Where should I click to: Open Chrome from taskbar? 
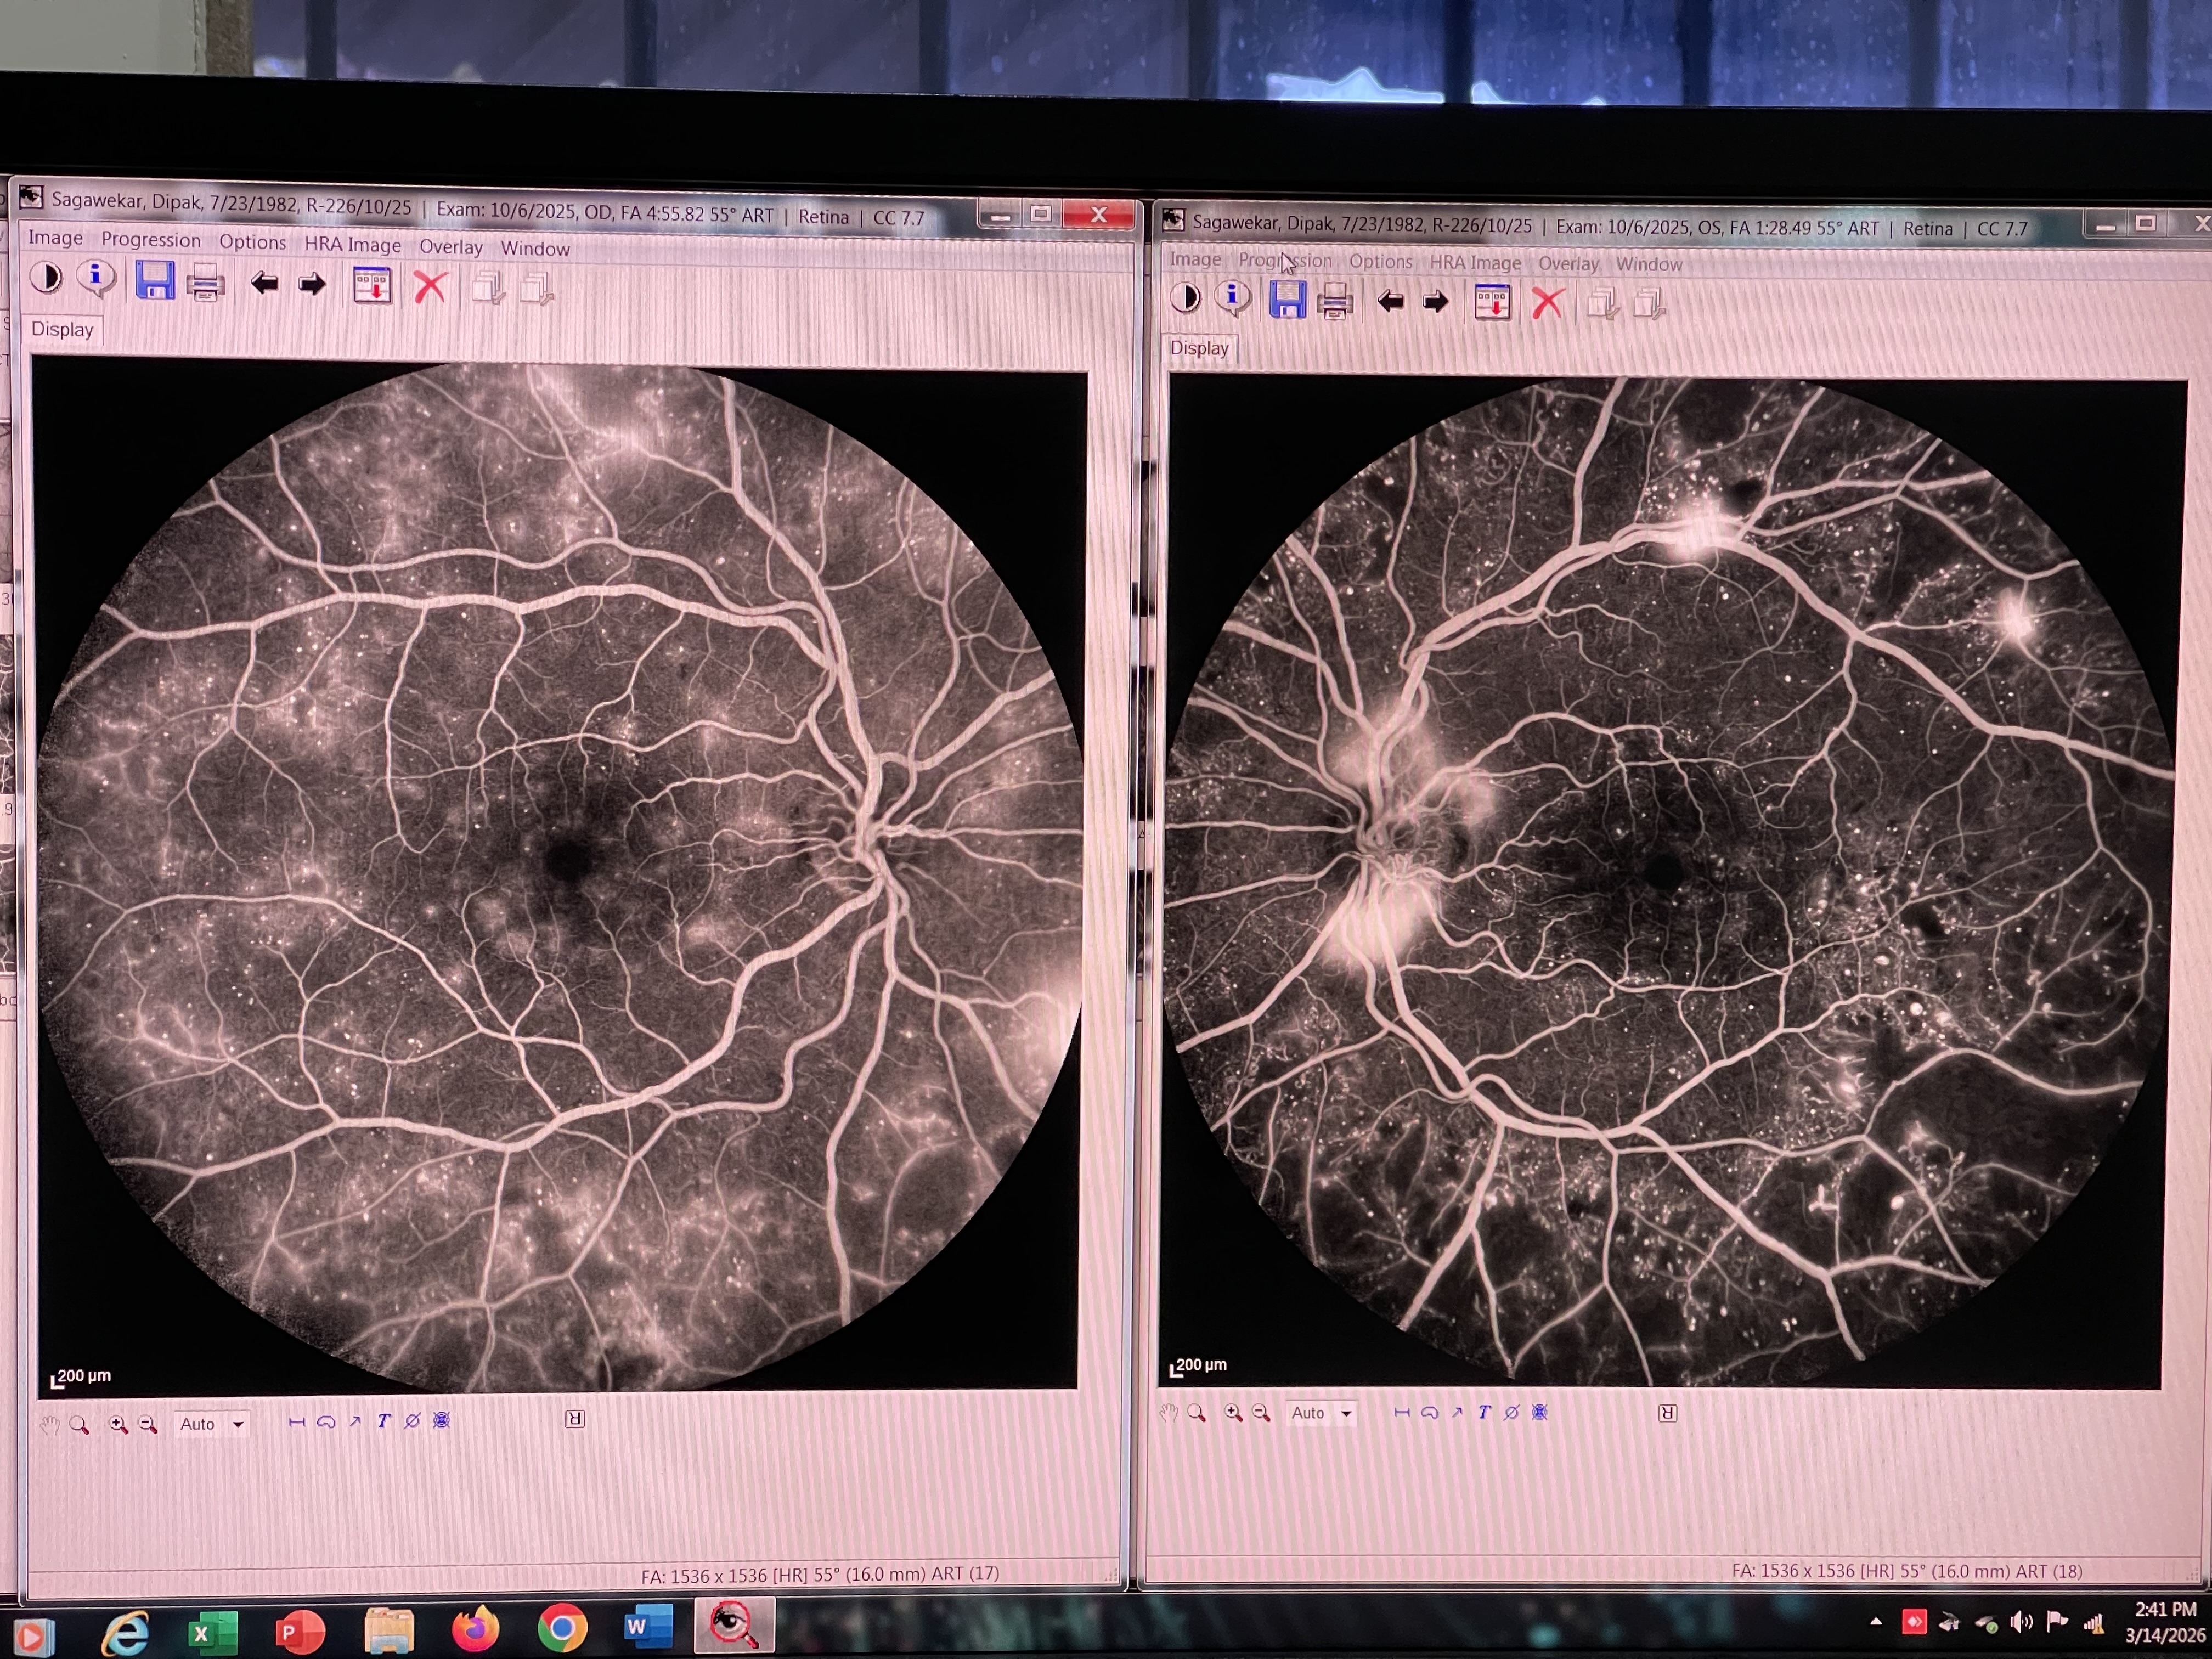click(x=562, y=1629)
